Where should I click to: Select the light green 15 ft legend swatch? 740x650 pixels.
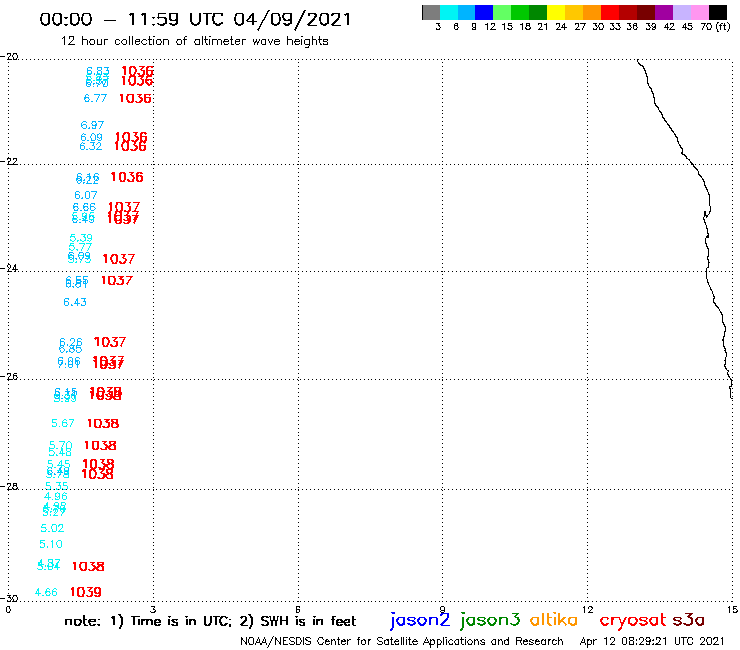click(502, 13)
